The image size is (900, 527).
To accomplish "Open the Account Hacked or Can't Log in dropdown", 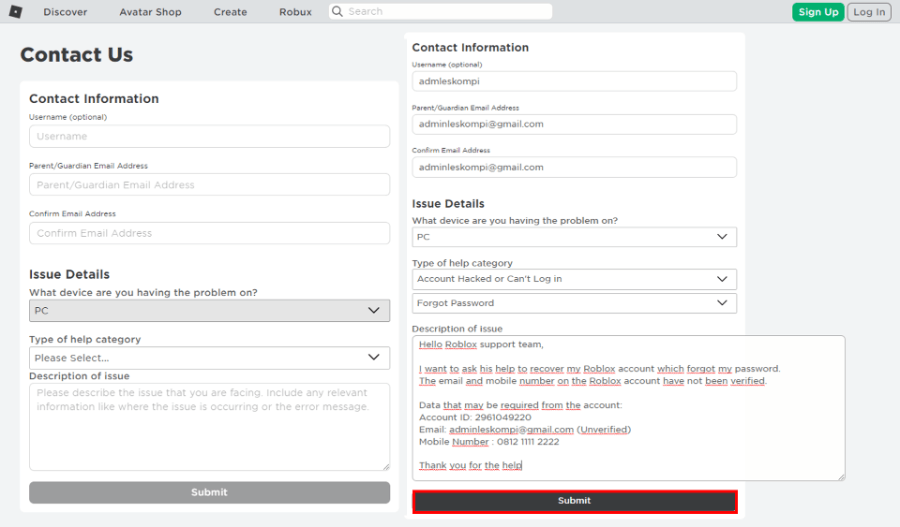I will pyautogui.click(x=574, y=279).
